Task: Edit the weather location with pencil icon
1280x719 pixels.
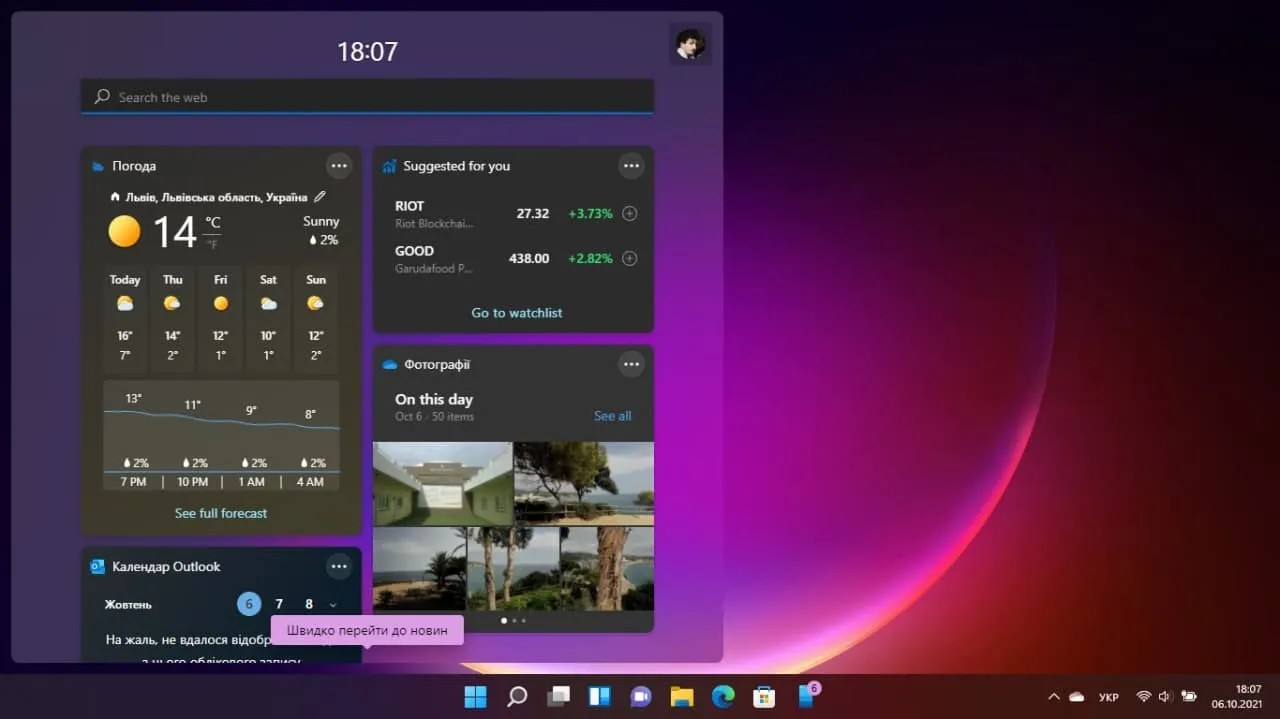Action: pyautogui.click(x=320, y=197)
